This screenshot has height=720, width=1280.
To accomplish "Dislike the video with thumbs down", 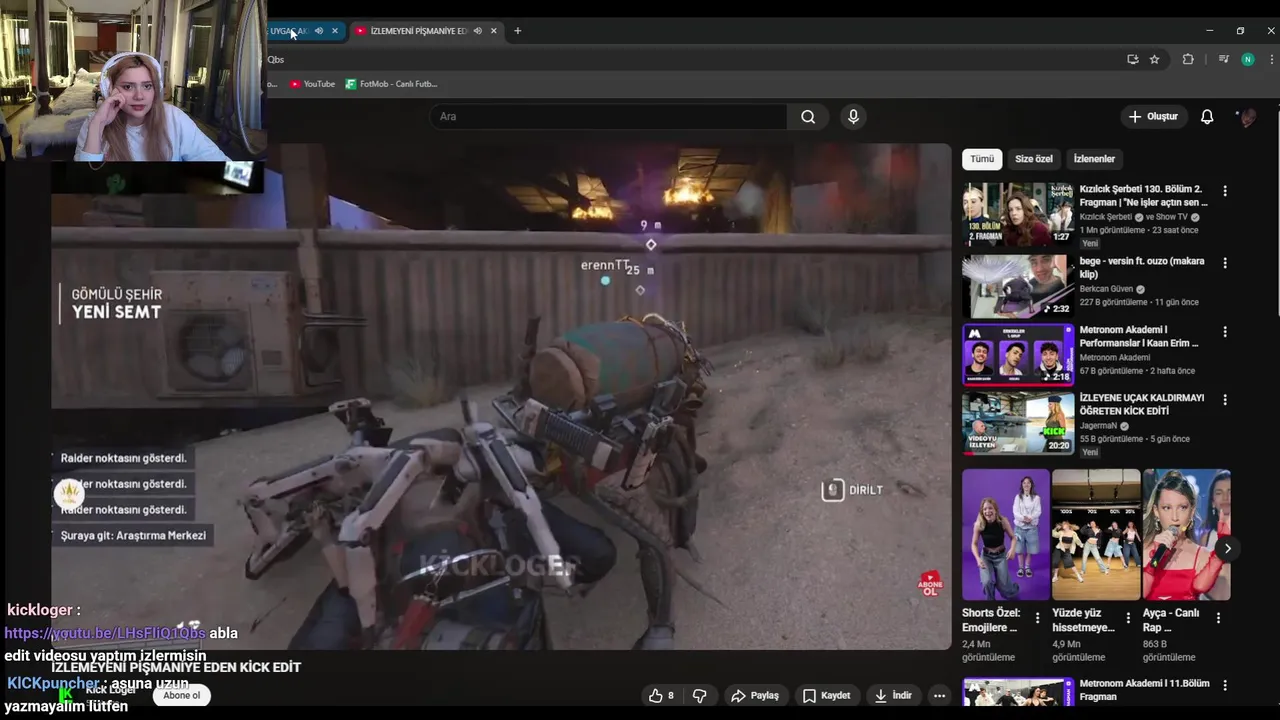I will tap(700, 696).
